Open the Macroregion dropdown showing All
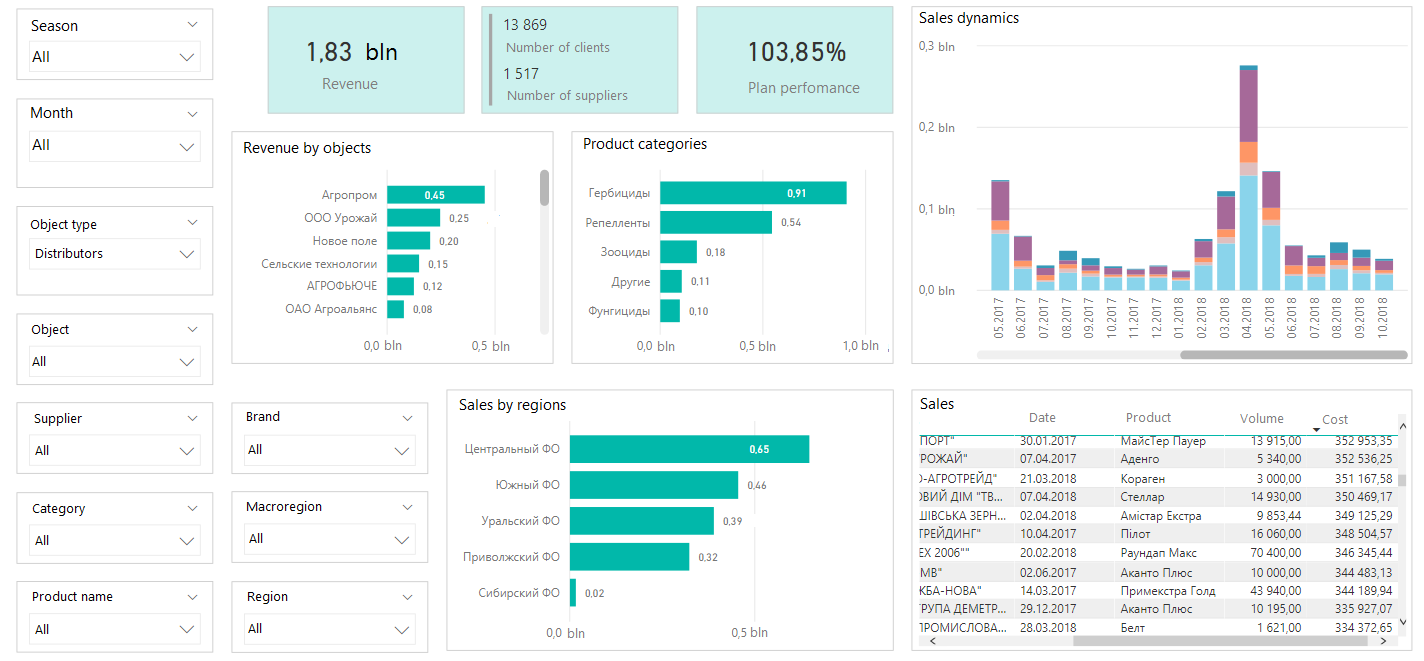 [329, 539]
